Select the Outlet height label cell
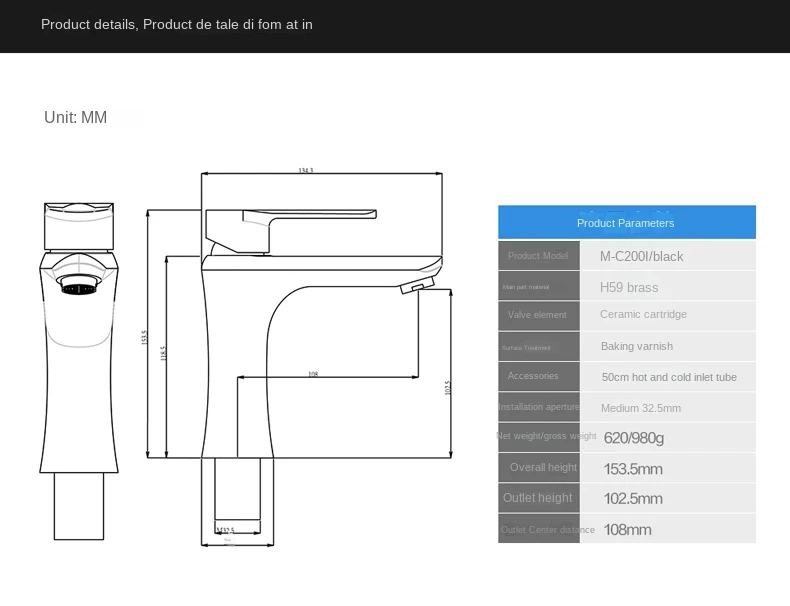 click(538, 498)
